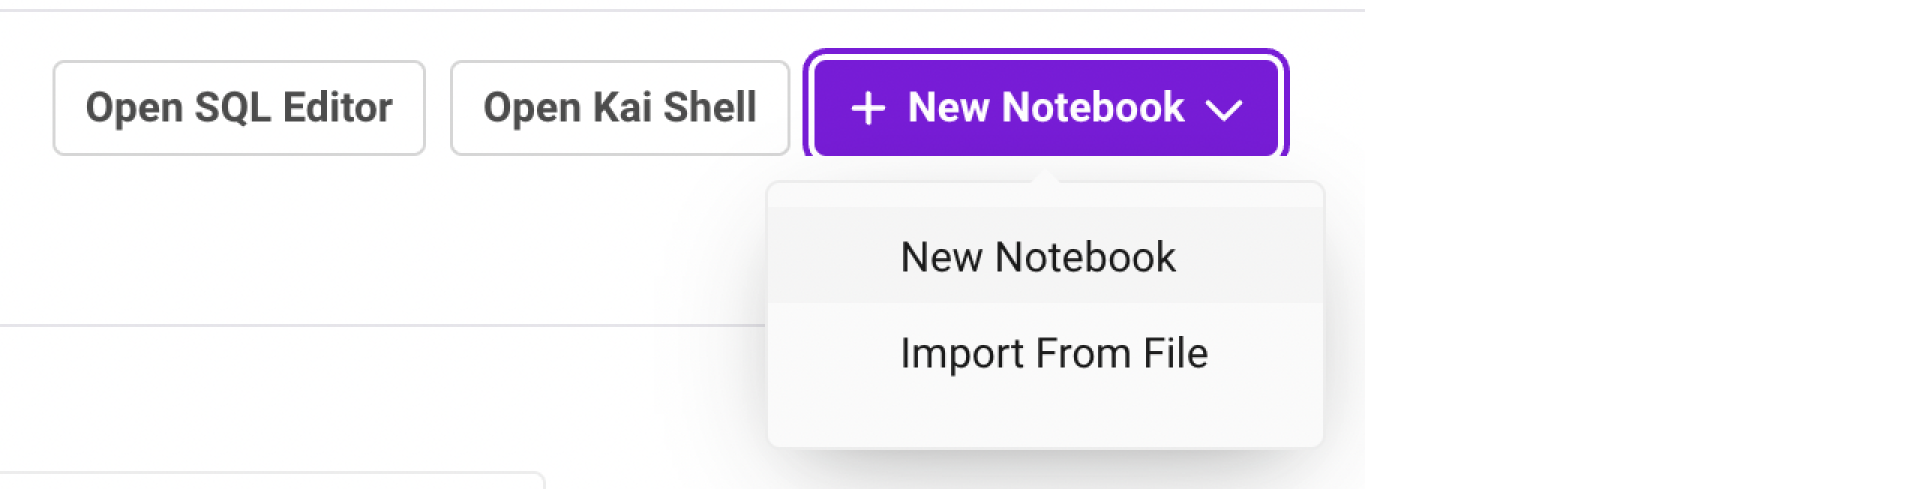Screen dimensions: 1920x489
Task: Collapse the purple New Notebook dropdown button
Action: click(1045, 108)
